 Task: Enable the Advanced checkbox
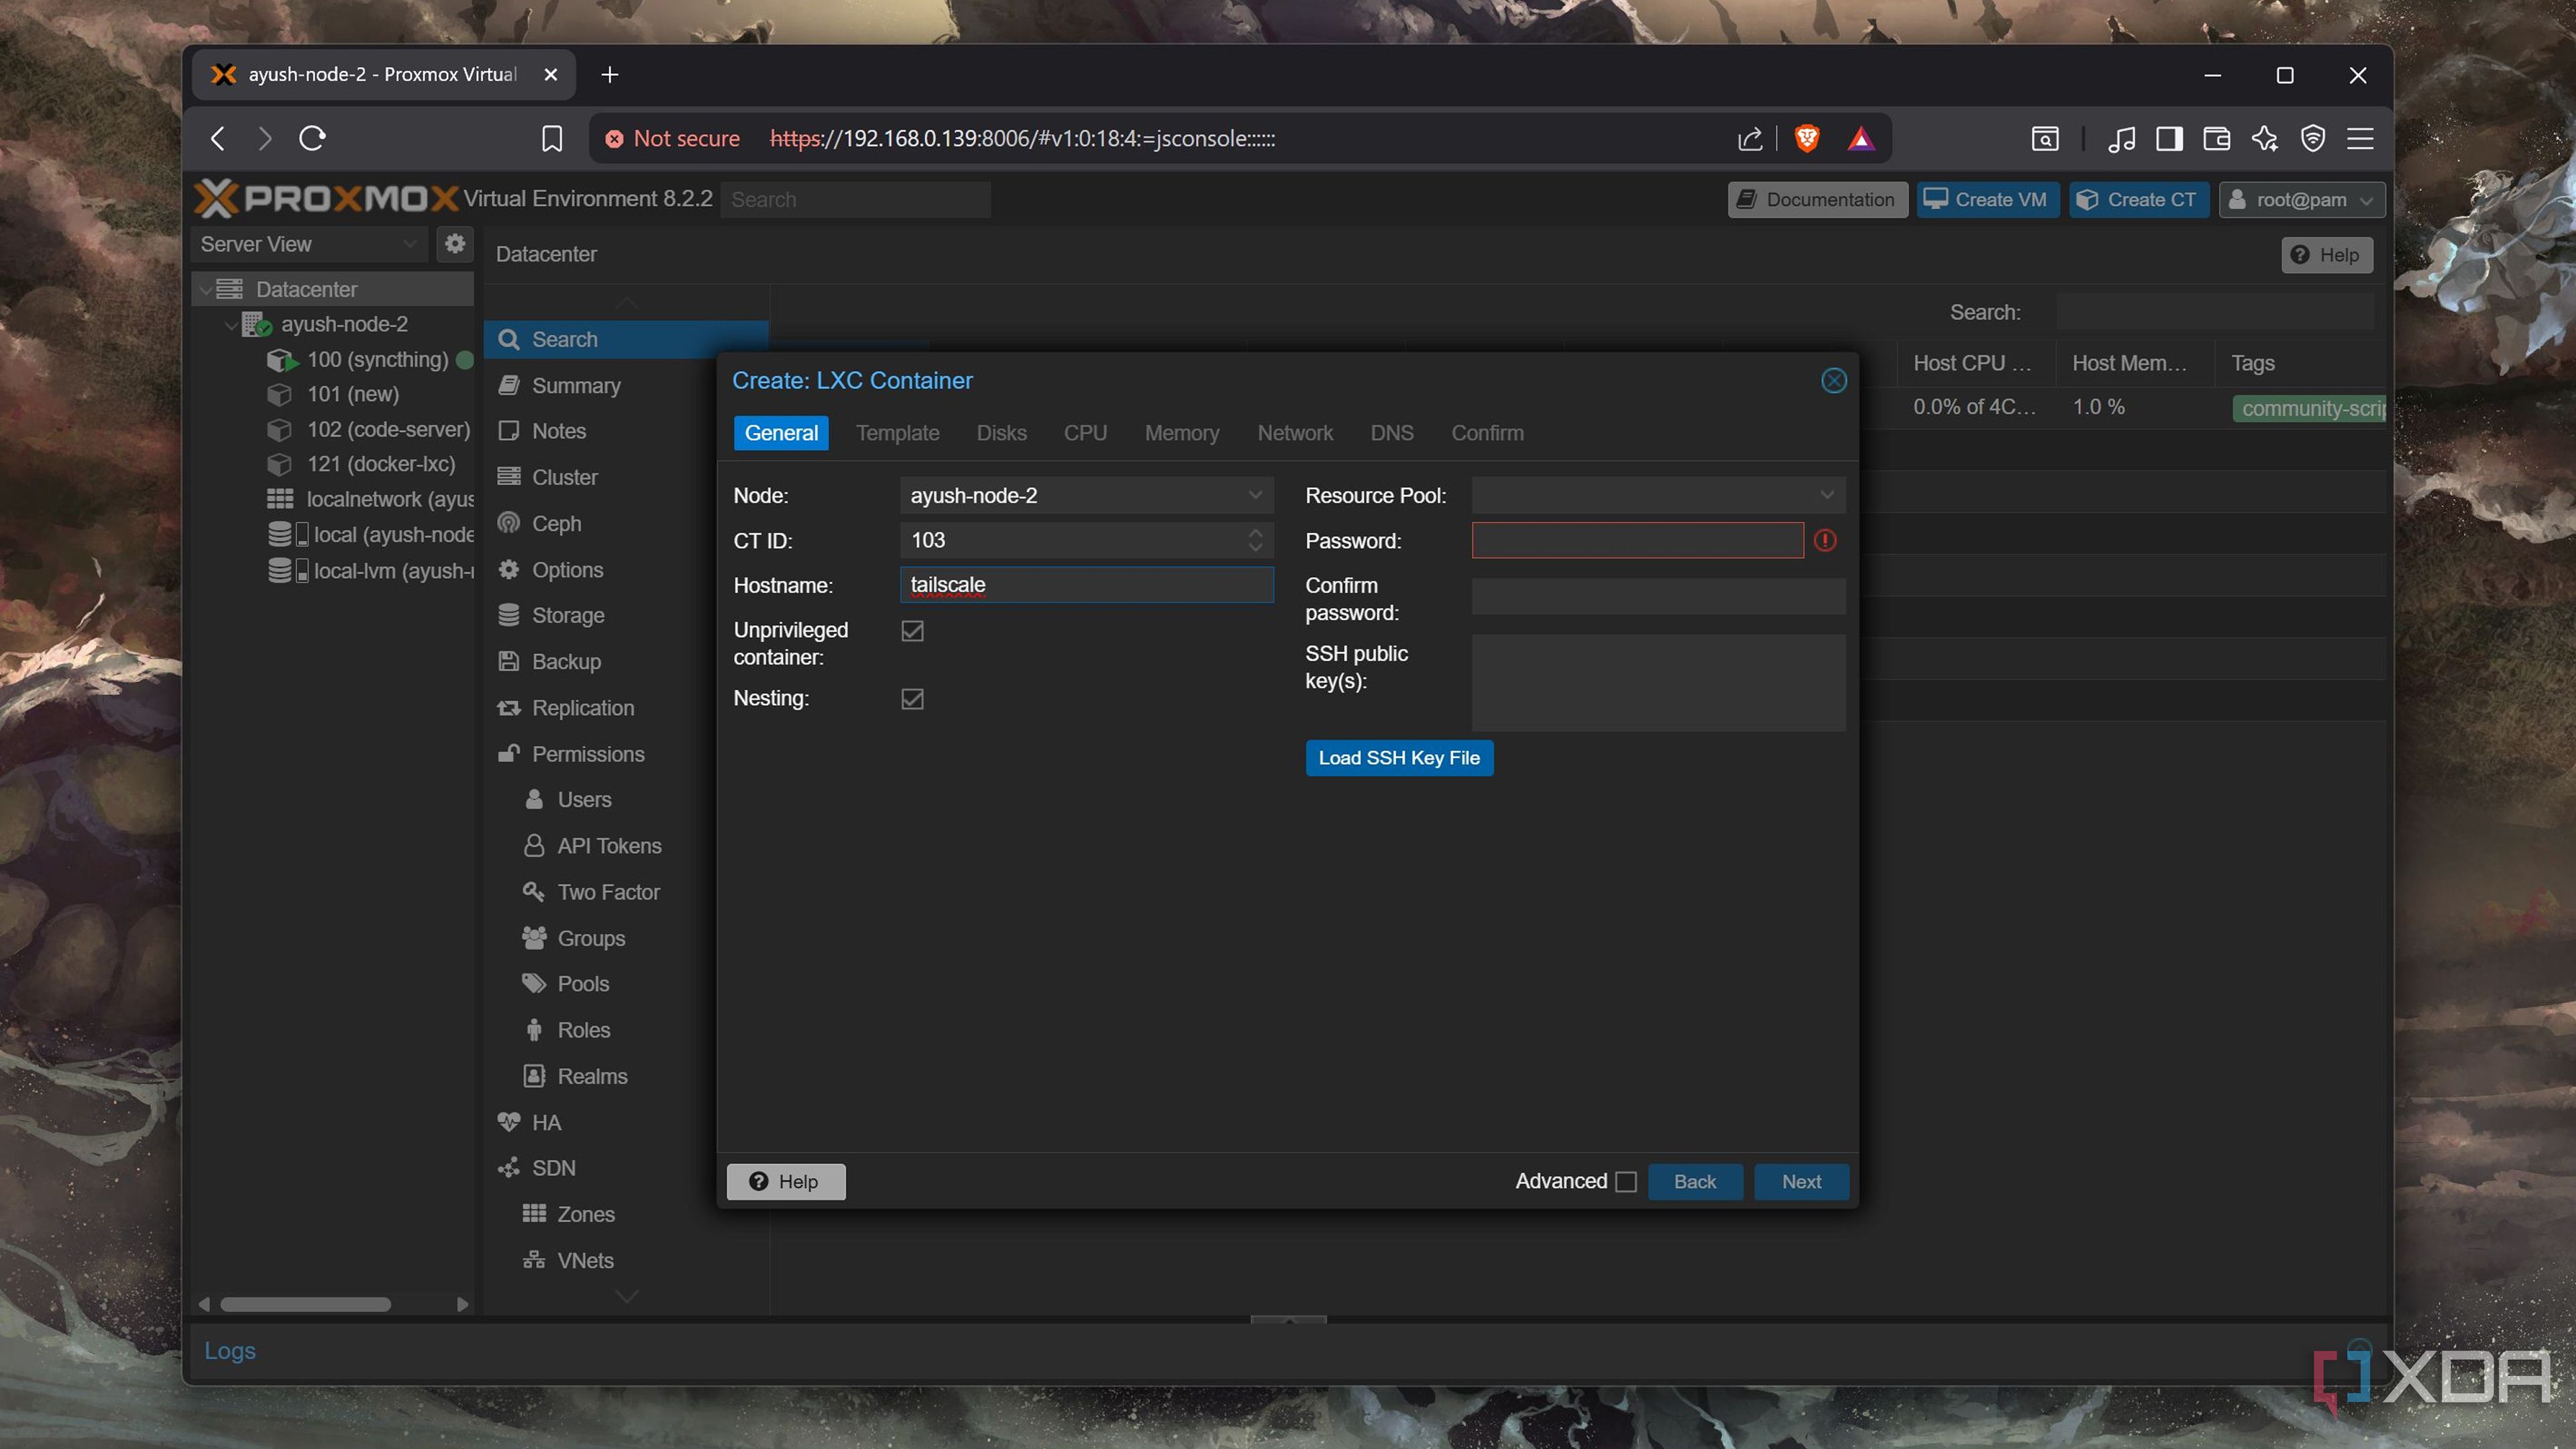coord(1627,1182)
